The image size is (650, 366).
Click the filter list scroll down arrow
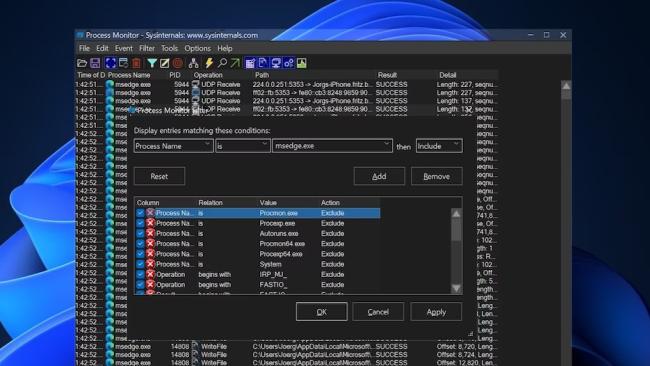[x=456, y=288]
